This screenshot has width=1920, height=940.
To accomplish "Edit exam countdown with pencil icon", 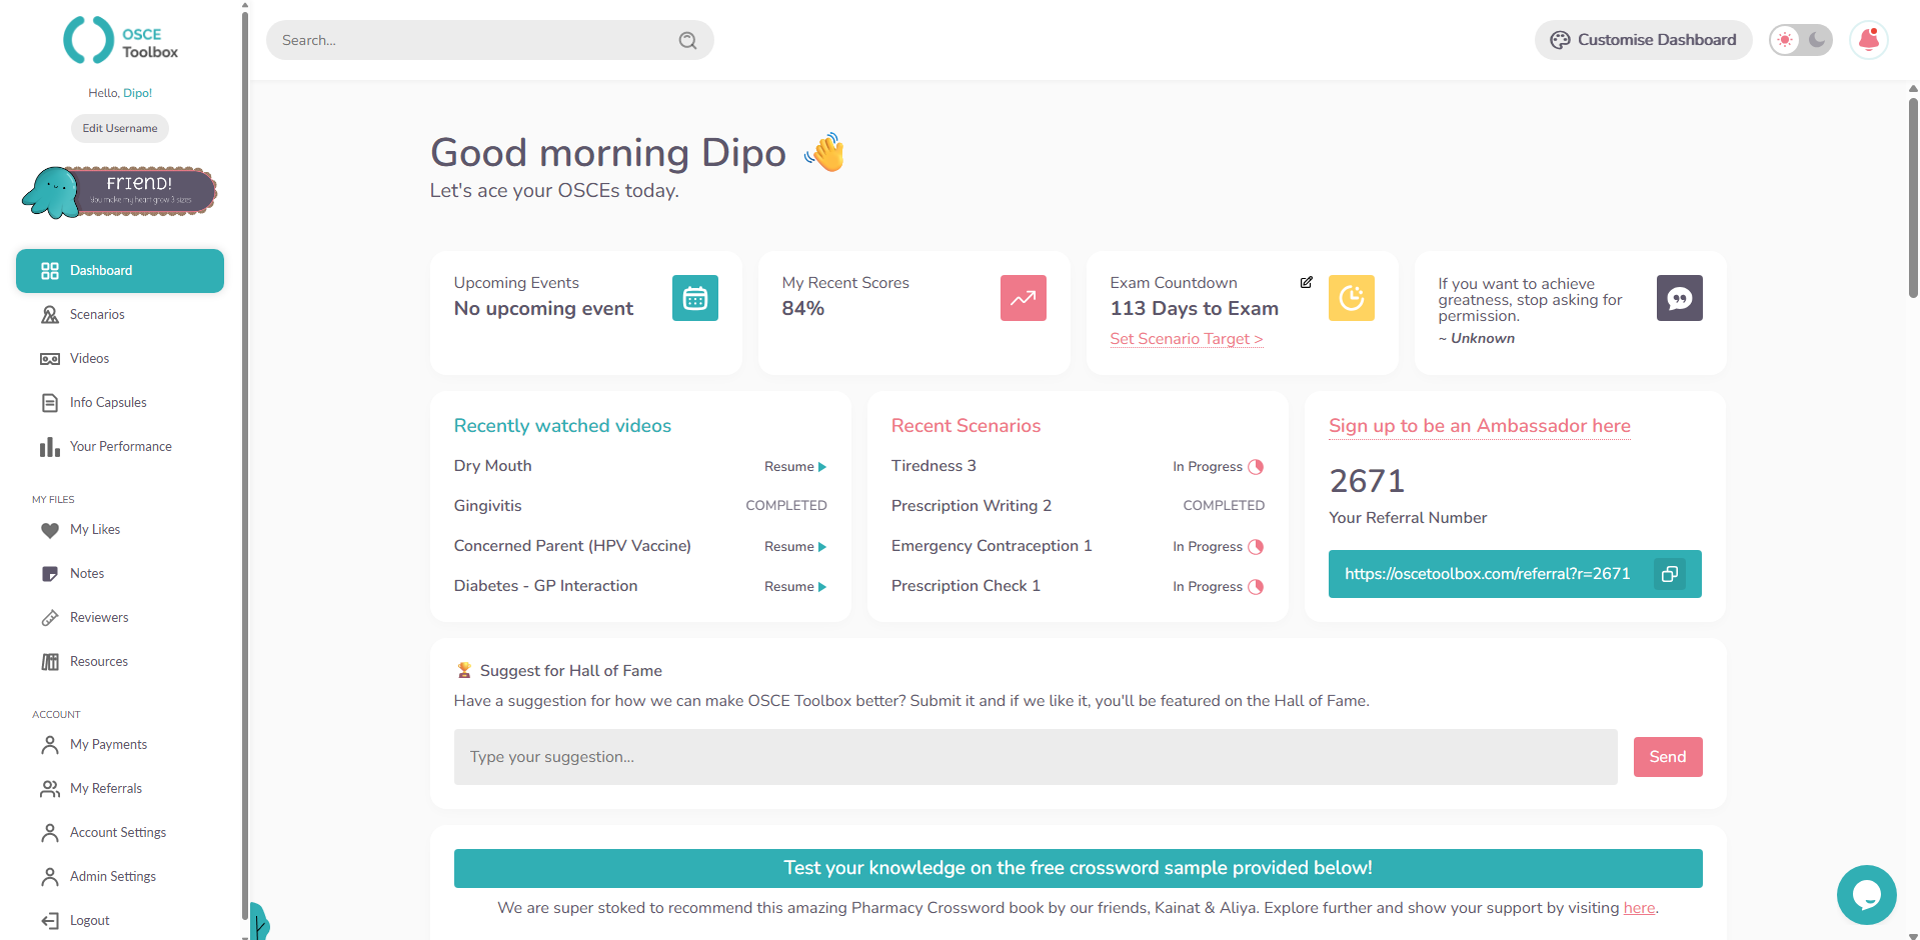I will pyautogui.click(x=1306, y=282).
